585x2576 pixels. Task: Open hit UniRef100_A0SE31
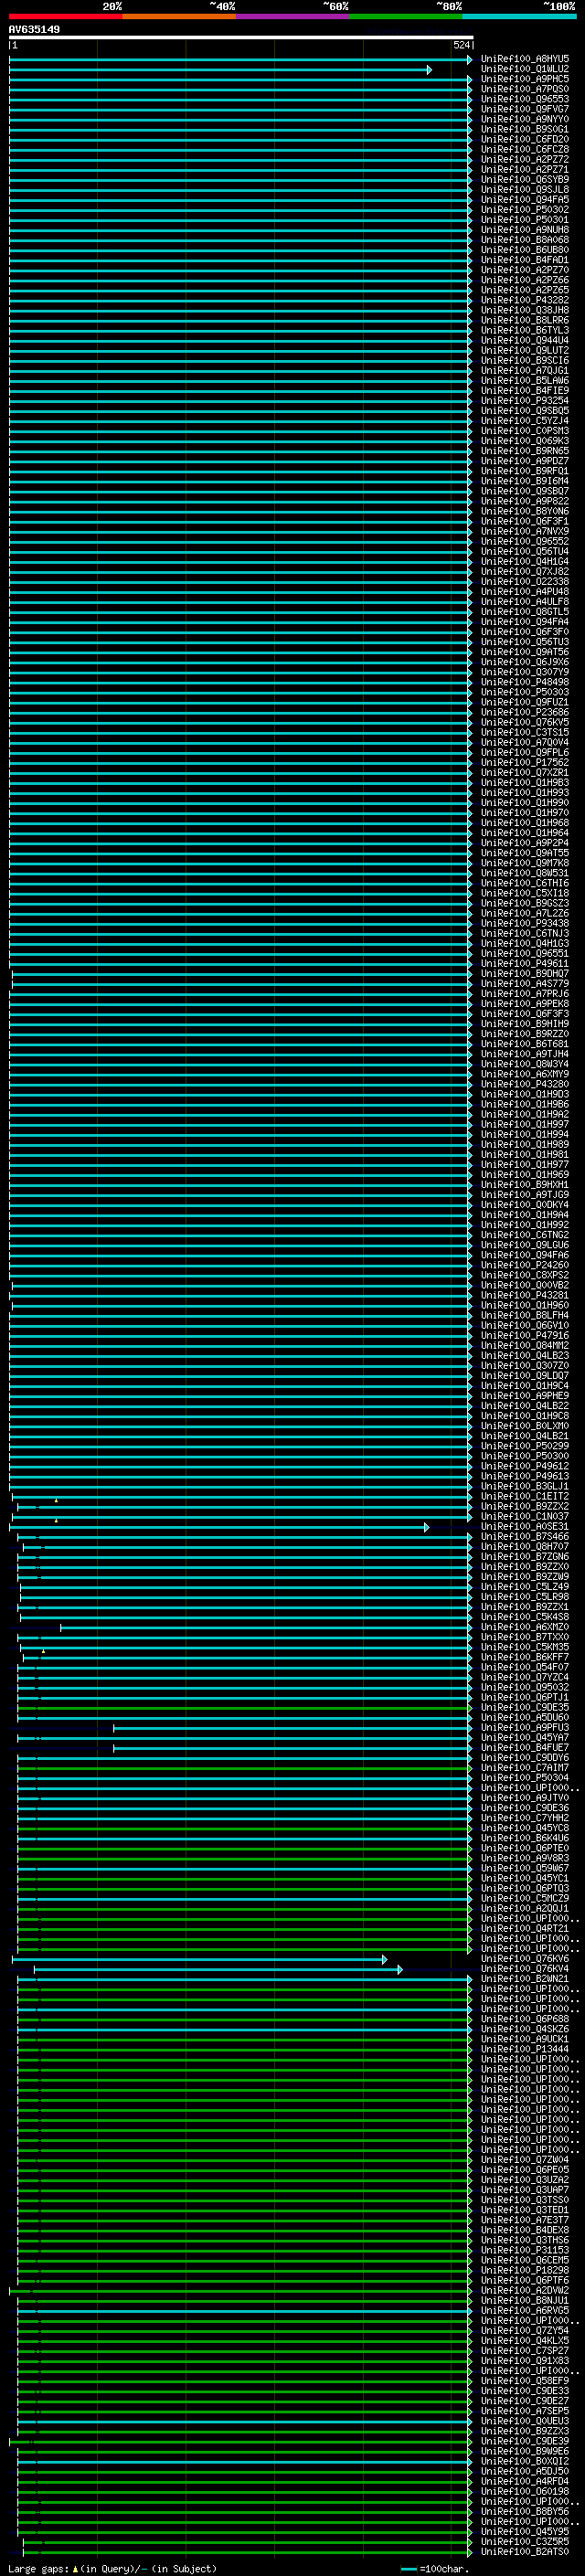(x=525, y=1526)
